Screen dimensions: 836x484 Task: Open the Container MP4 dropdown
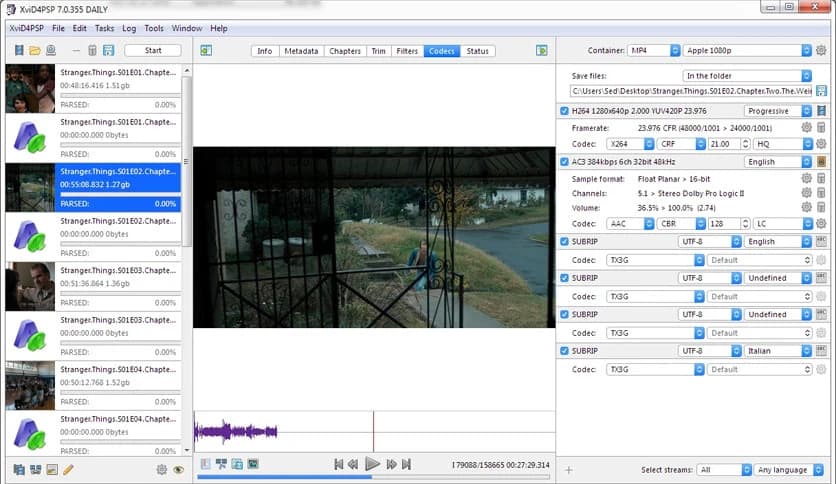click(654, 50)
